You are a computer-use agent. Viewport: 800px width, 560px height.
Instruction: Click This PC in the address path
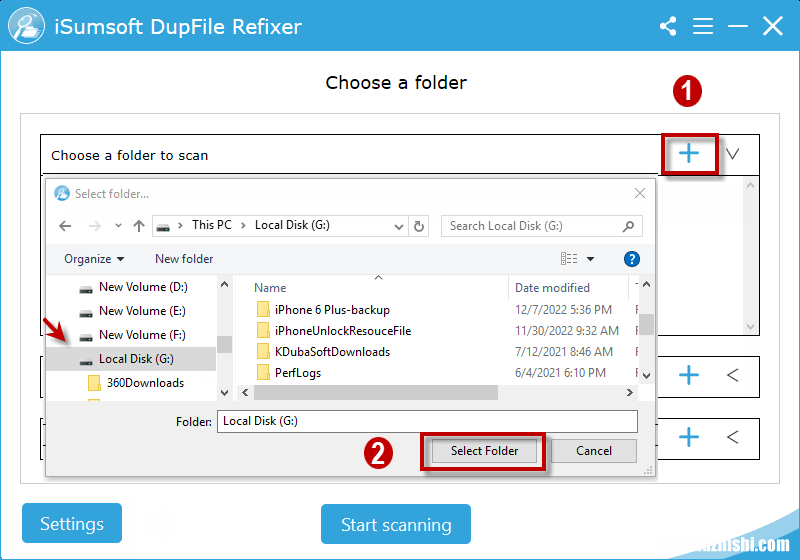pos(212,225)
